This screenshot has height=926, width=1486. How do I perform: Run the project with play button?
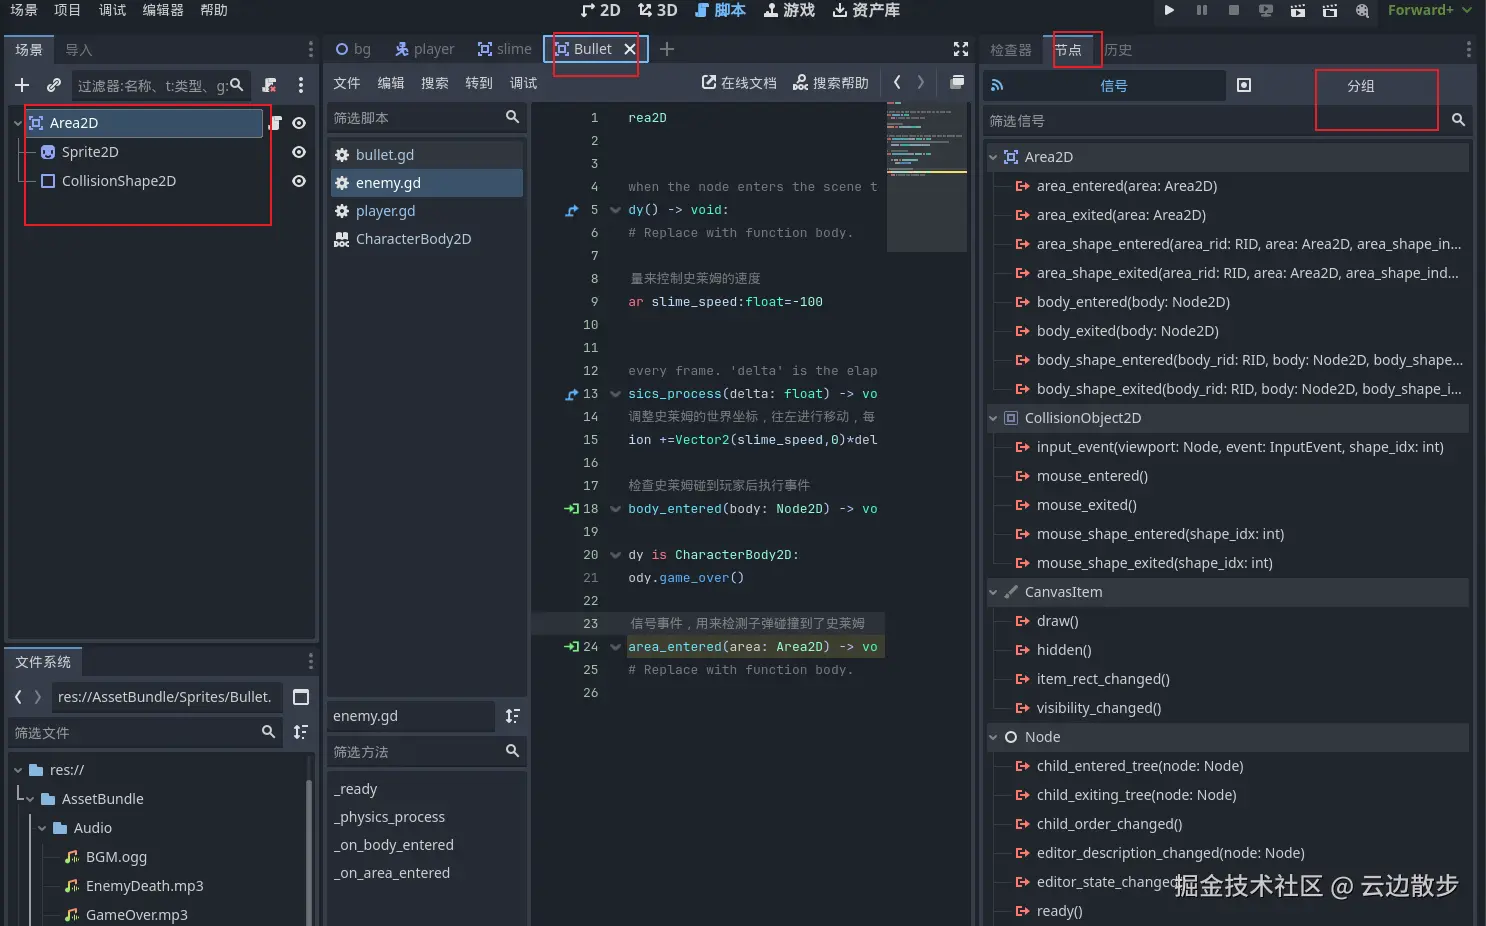point(1169,10)
